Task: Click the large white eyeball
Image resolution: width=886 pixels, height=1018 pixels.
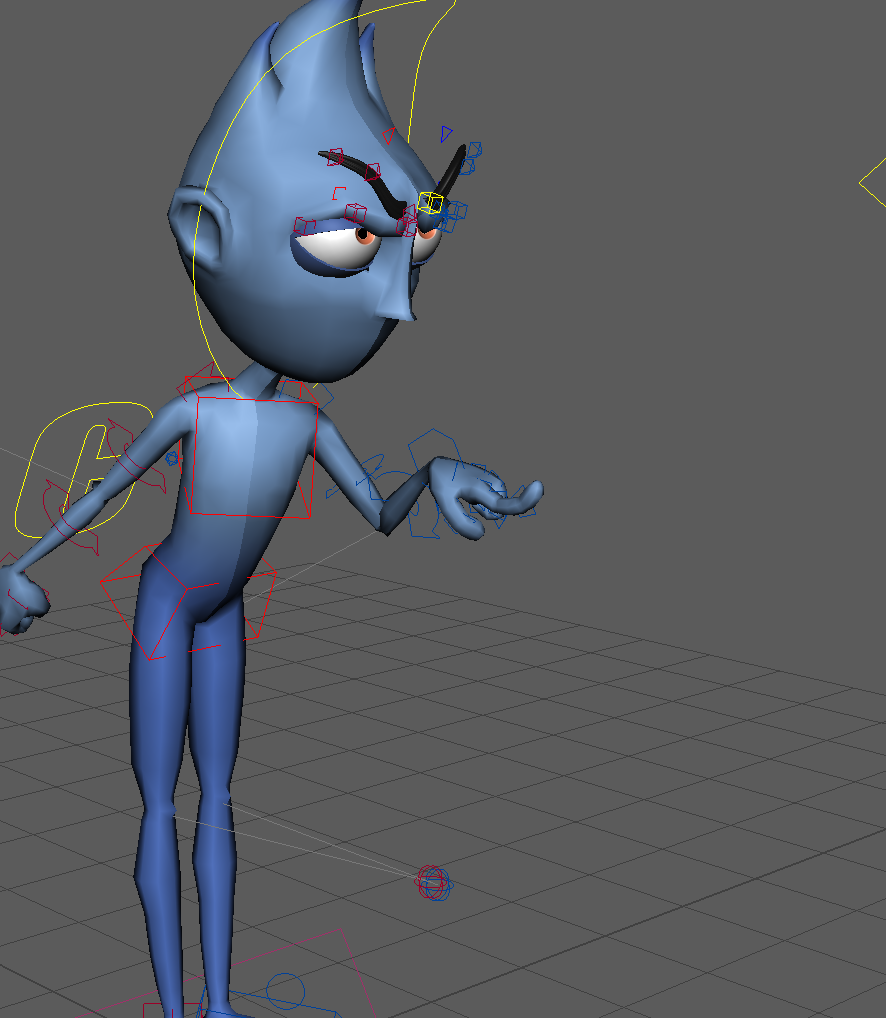Action: [338, 248]
